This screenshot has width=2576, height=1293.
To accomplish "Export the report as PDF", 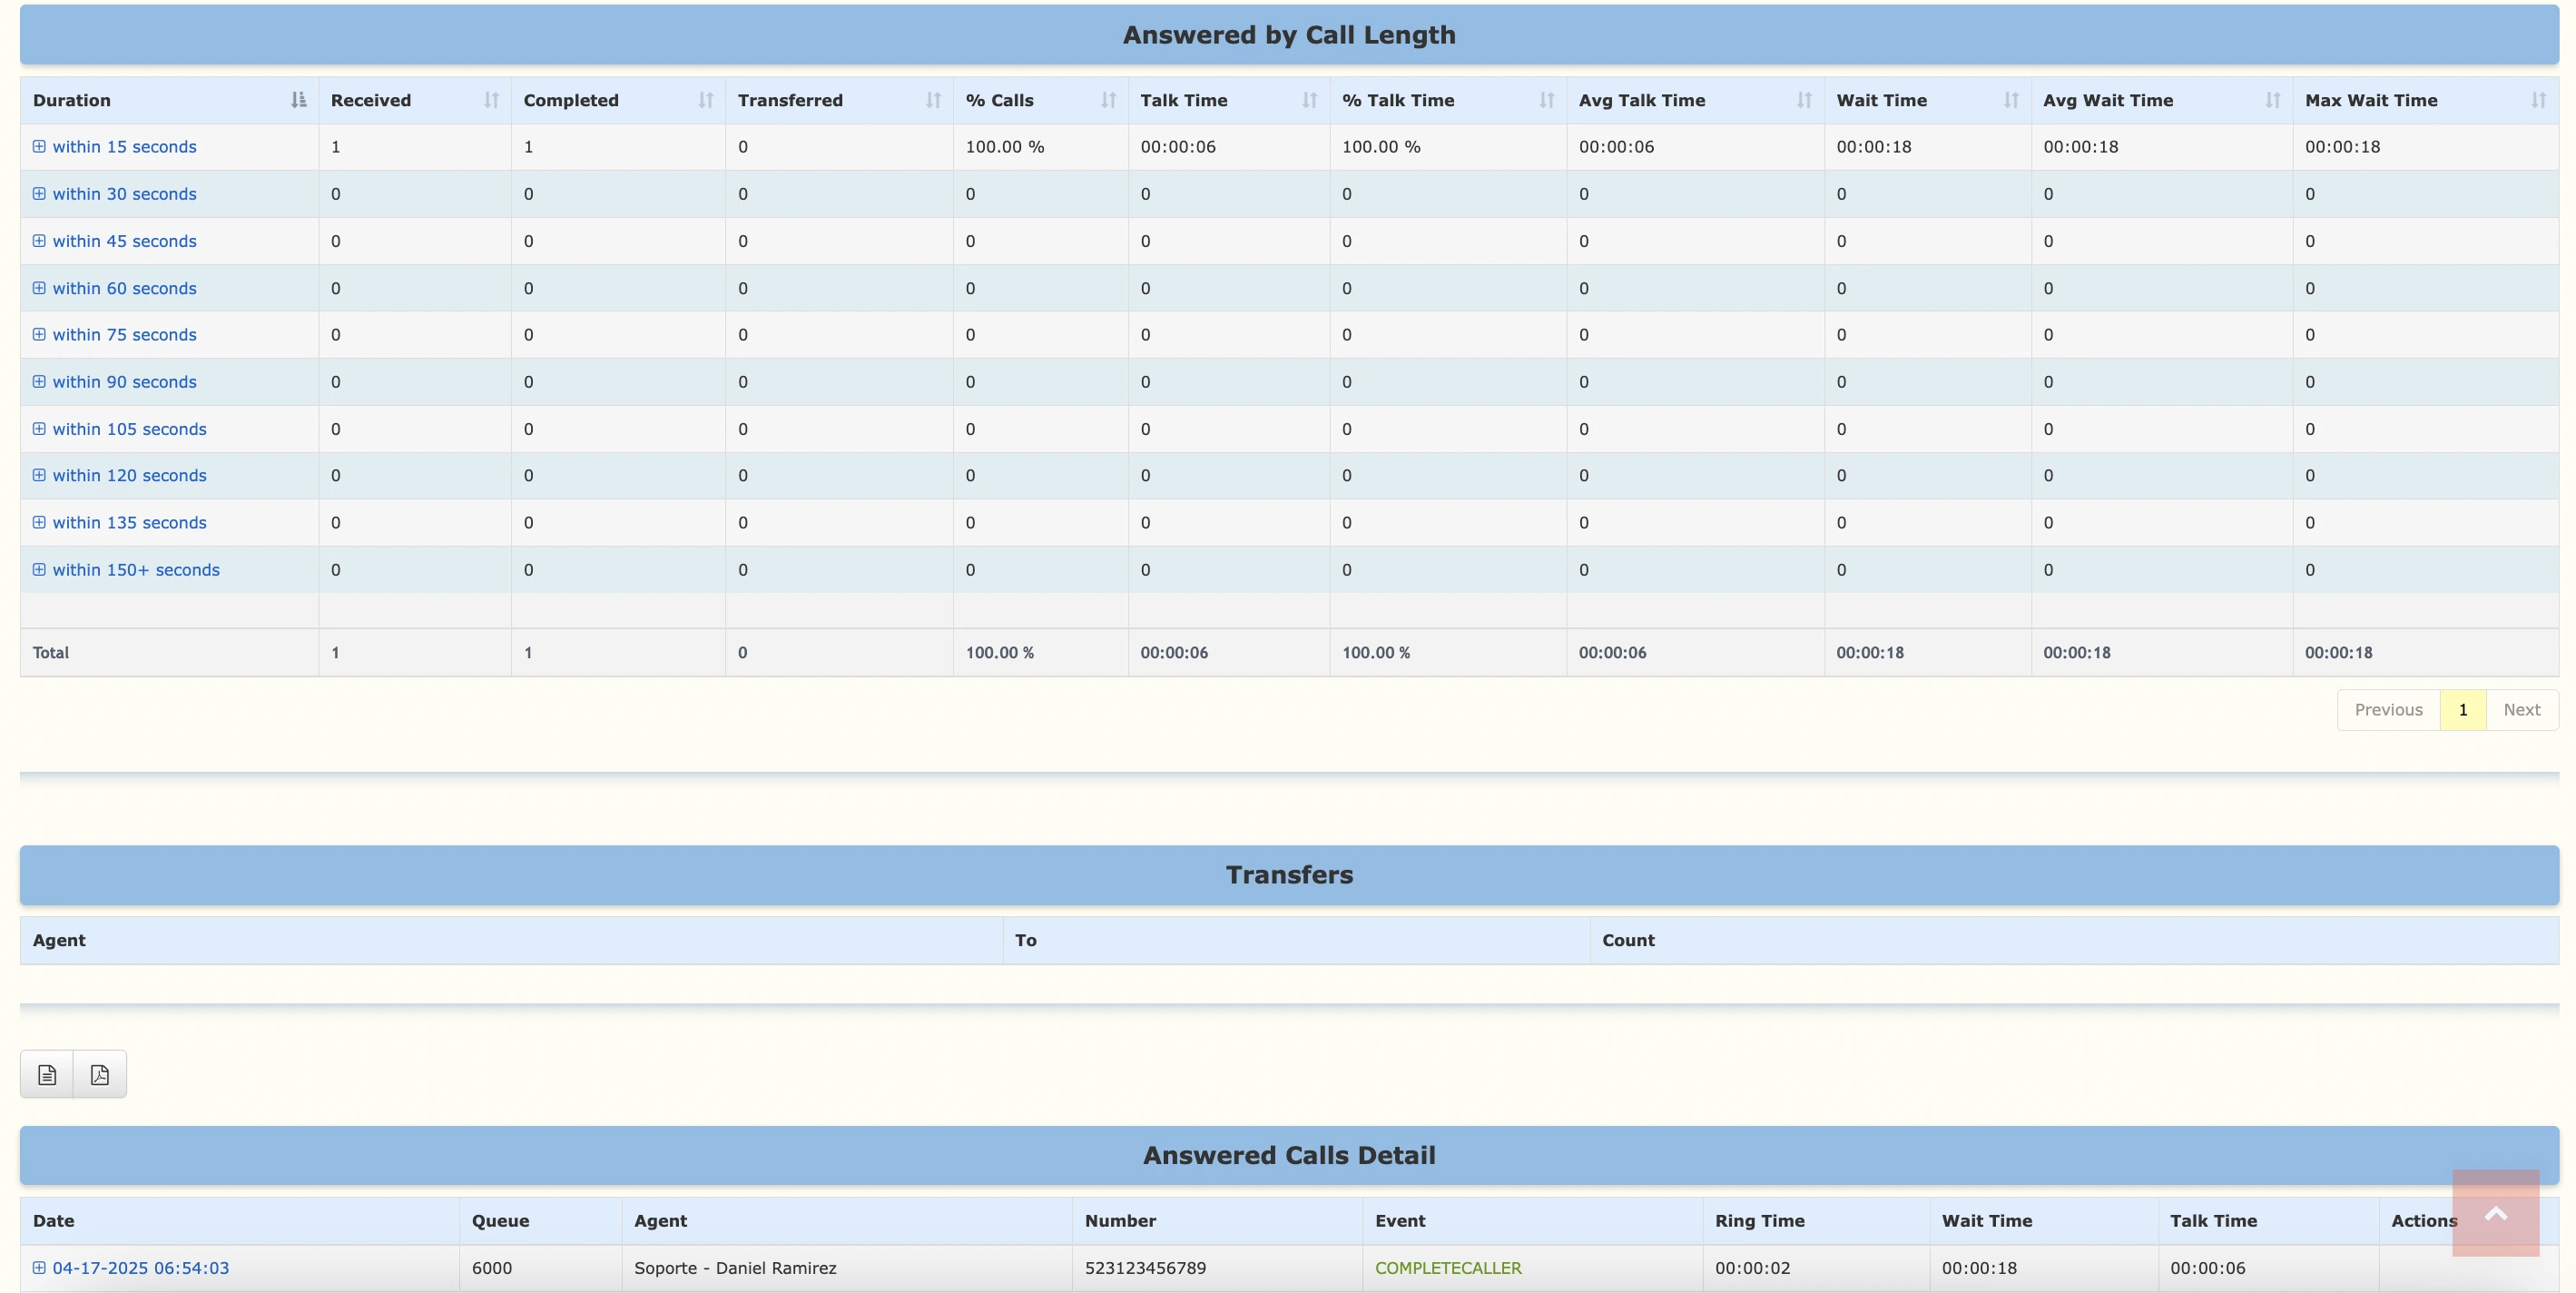I will coord(99,1073).
